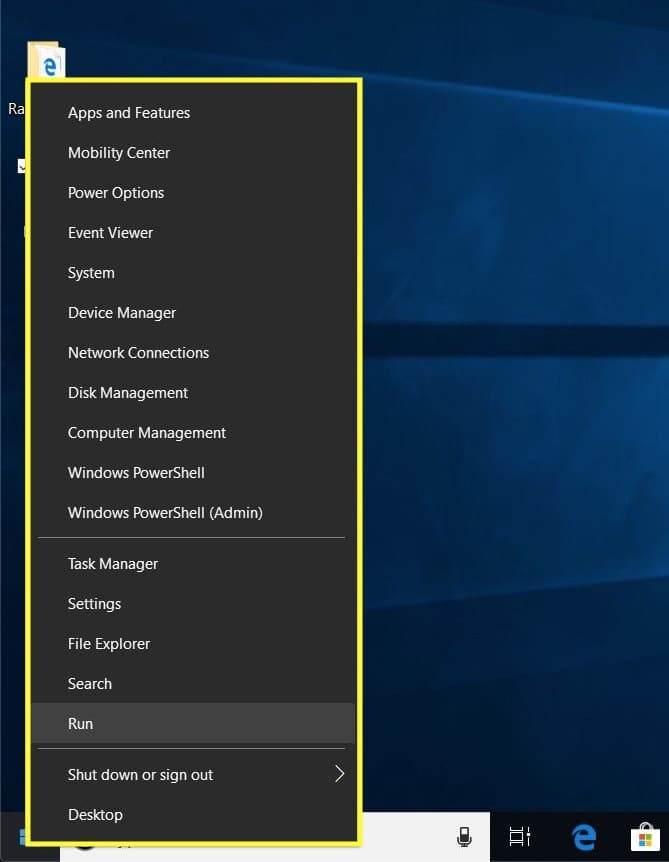Open Microsoft Store from the taskbar
This screenshot has width=669, height=862.
click(645, 837)
